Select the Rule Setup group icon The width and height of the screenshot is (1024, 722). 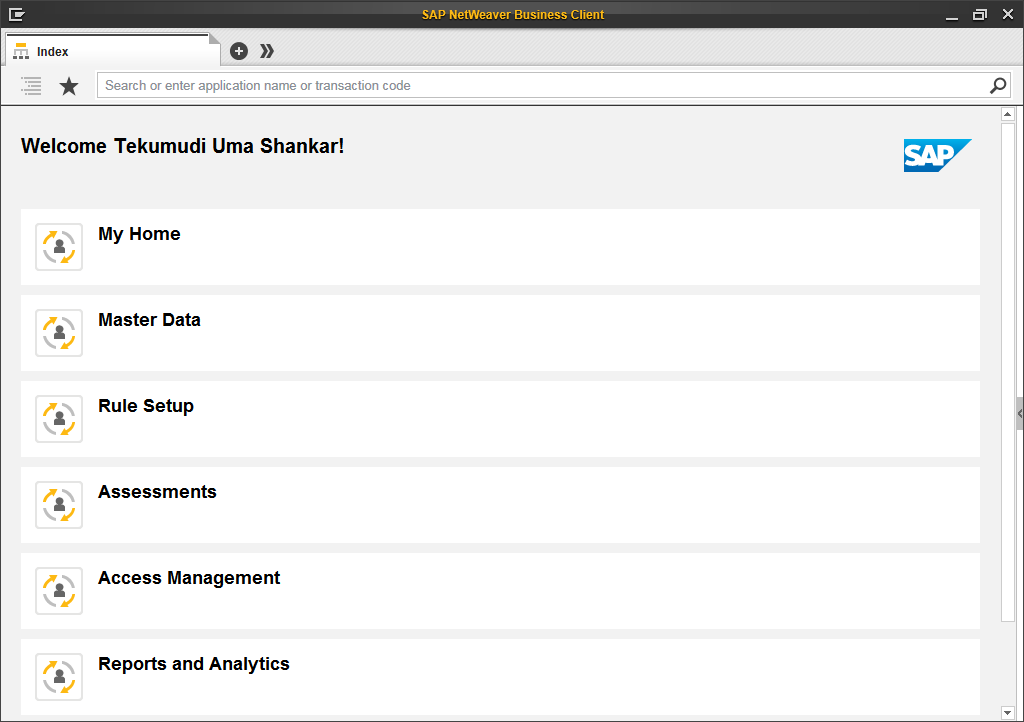click(x=58, y=419)
